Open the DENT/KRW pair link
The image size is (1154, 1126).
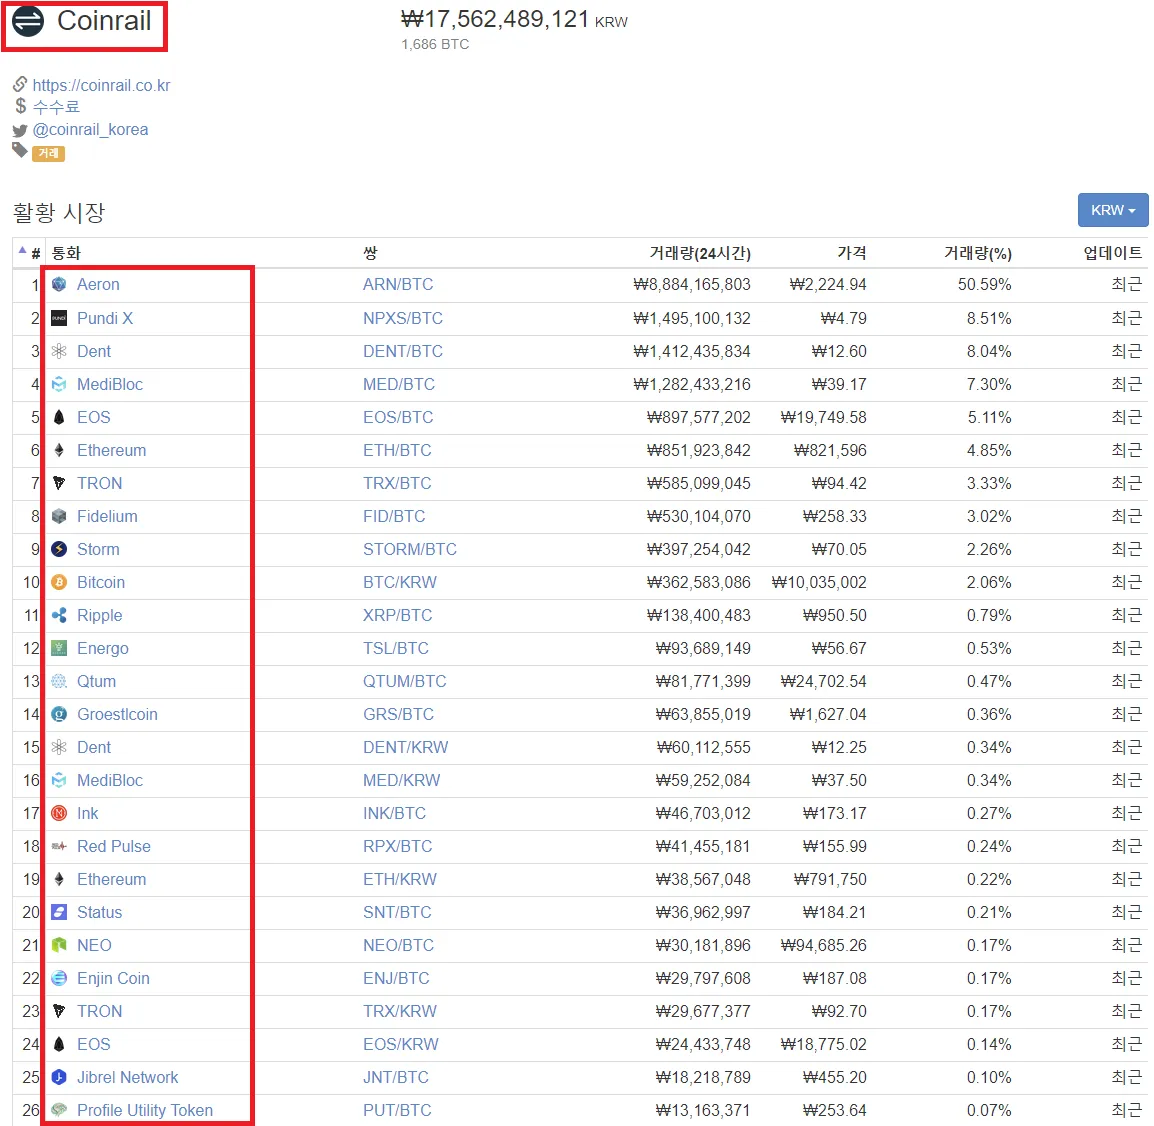pos(406,747)
